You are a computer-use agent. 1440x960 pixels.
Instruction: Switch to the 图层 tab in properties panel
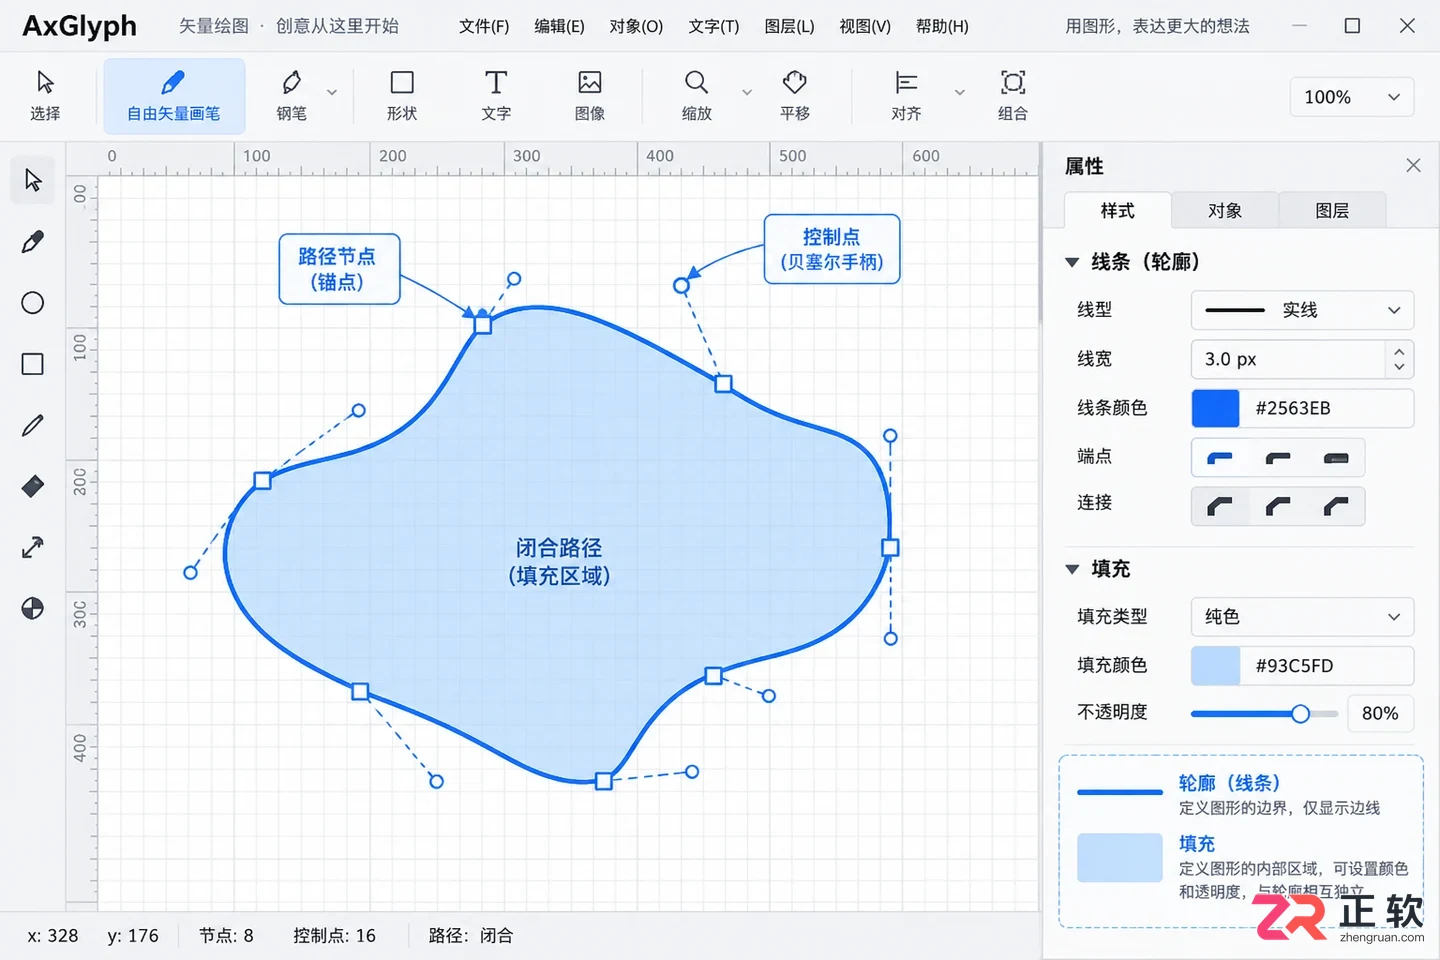pyautogui.click(x=1332, y=210)
